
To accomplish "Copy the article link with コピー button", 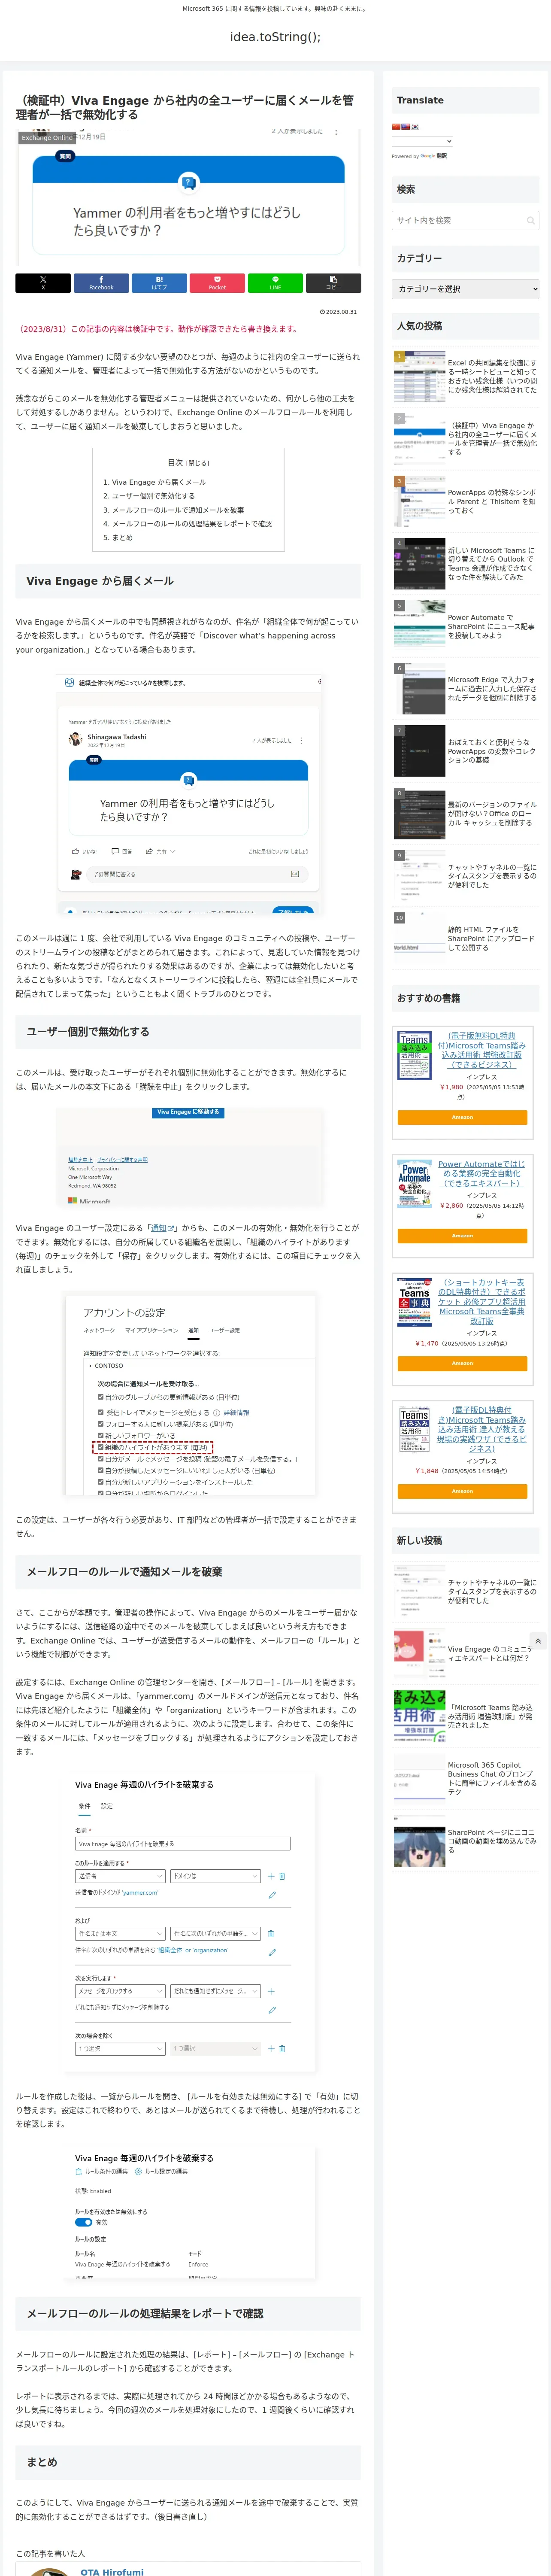I will (x=333, y=283).
